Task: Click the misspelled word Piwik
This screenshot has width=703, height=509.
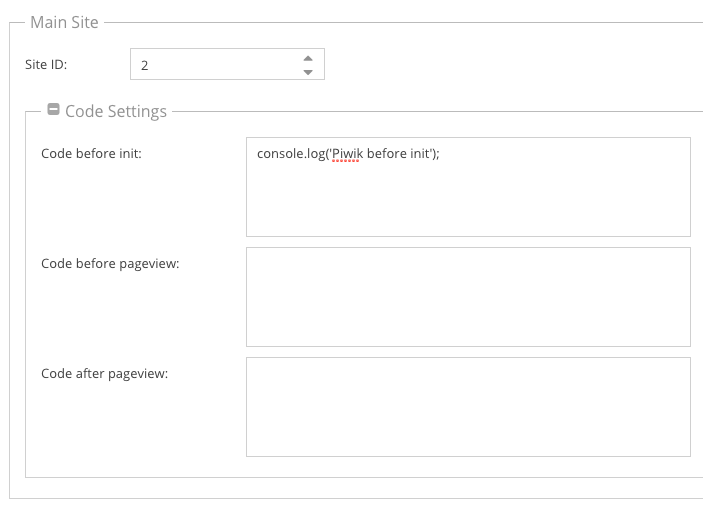Action: 347,154
